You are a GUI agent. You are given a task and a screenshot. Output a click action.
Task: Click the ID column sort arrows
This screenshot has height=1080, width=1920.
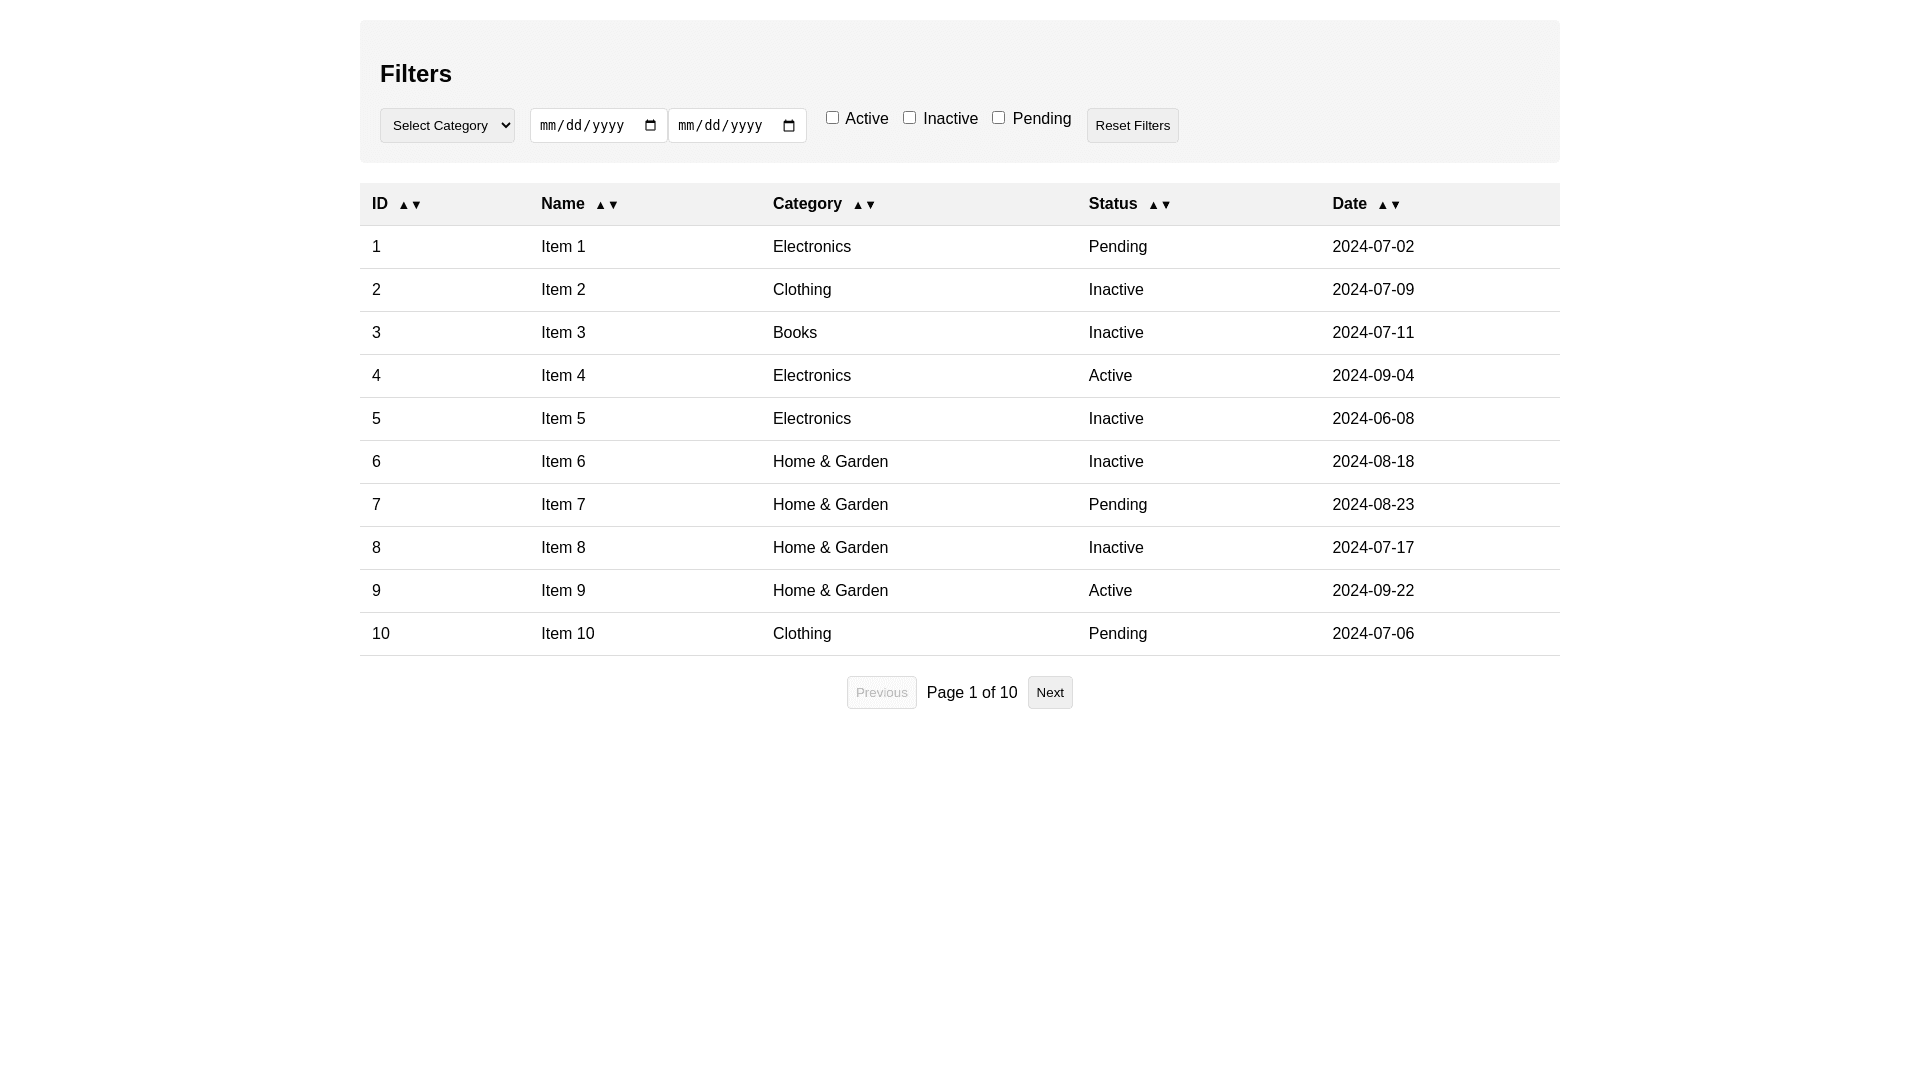click(x=410, y=205)
